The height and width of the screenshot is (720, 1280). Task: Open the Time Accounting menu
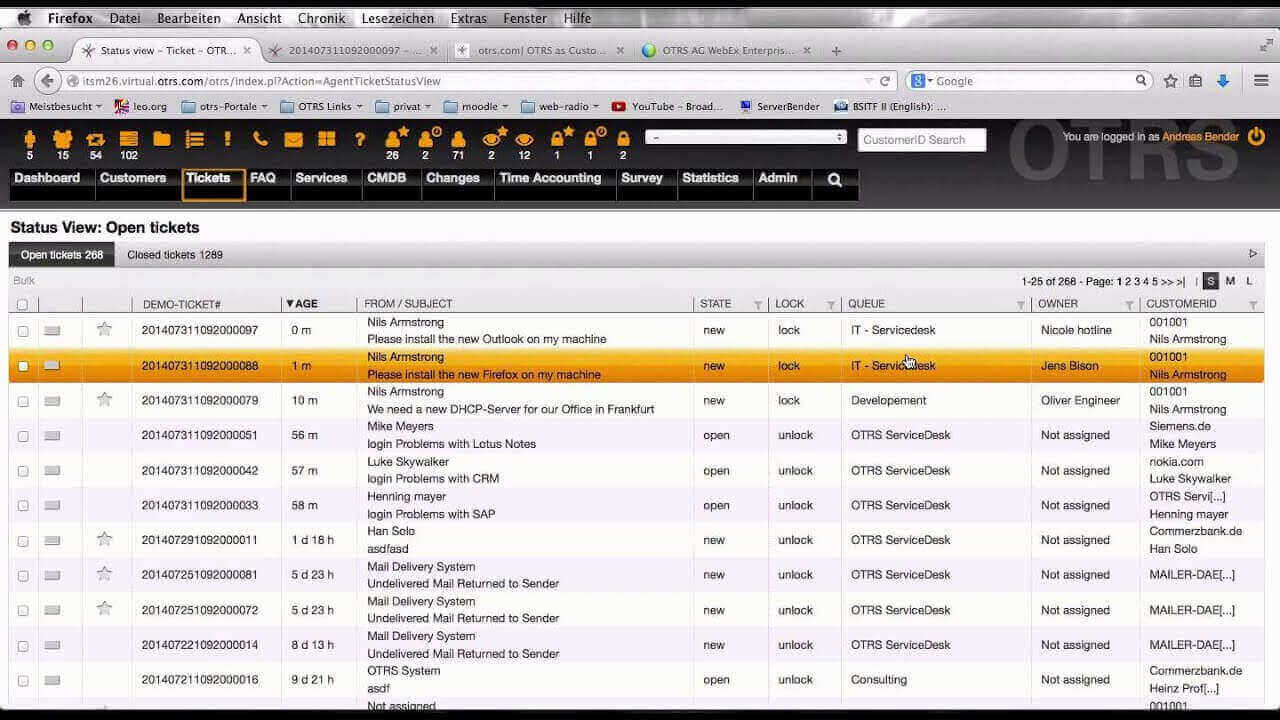click(550, 178)
